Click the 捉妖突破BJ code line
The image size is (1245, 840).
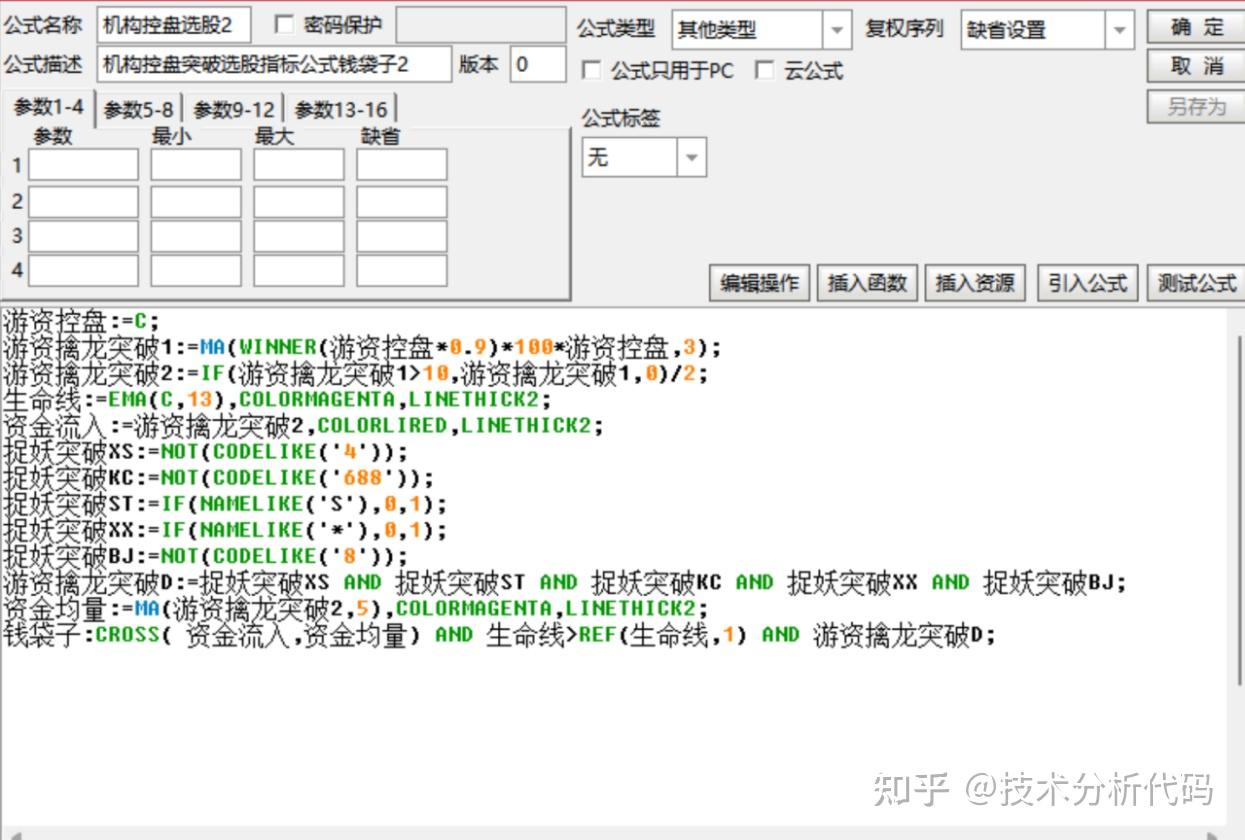pos(206,555)
